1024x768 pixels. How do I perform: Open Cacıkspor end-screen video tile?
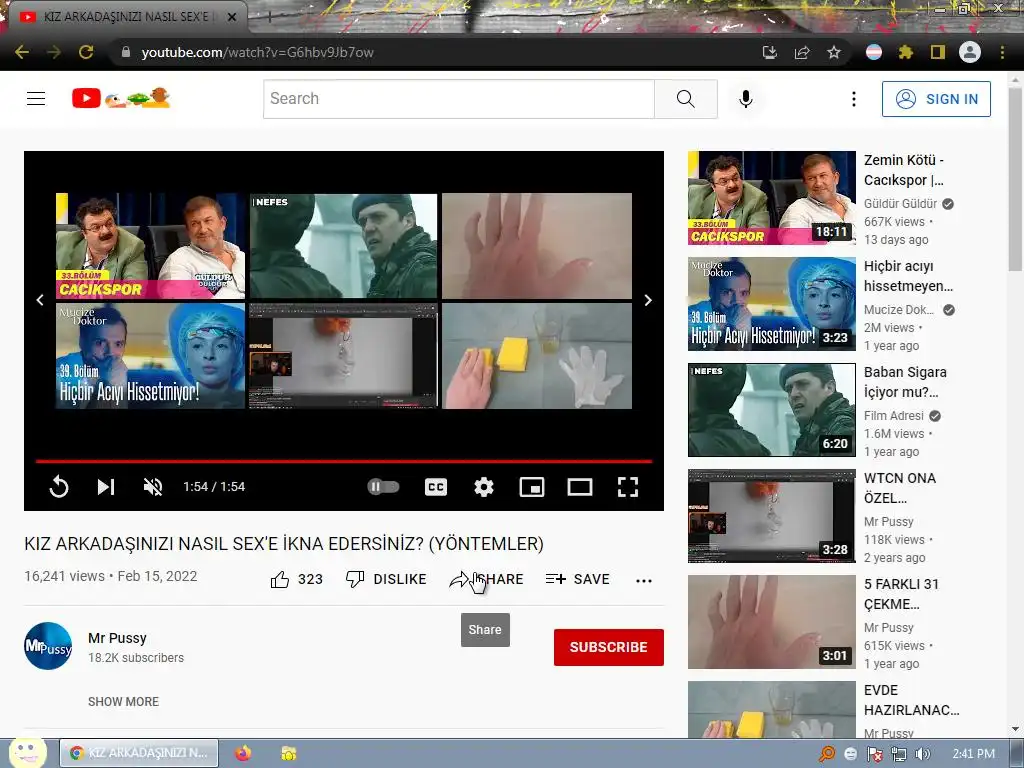coord(150,246)
